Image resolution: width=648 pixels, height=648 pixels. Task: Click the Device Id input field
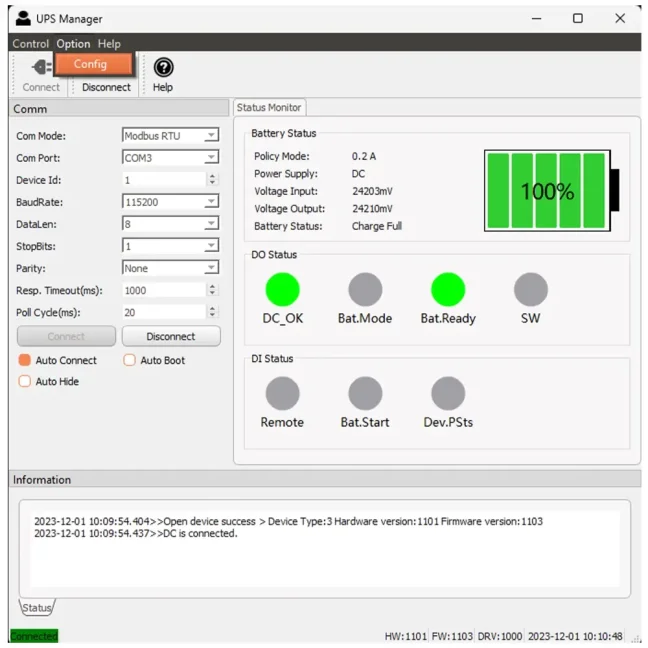tap(164, 180)
